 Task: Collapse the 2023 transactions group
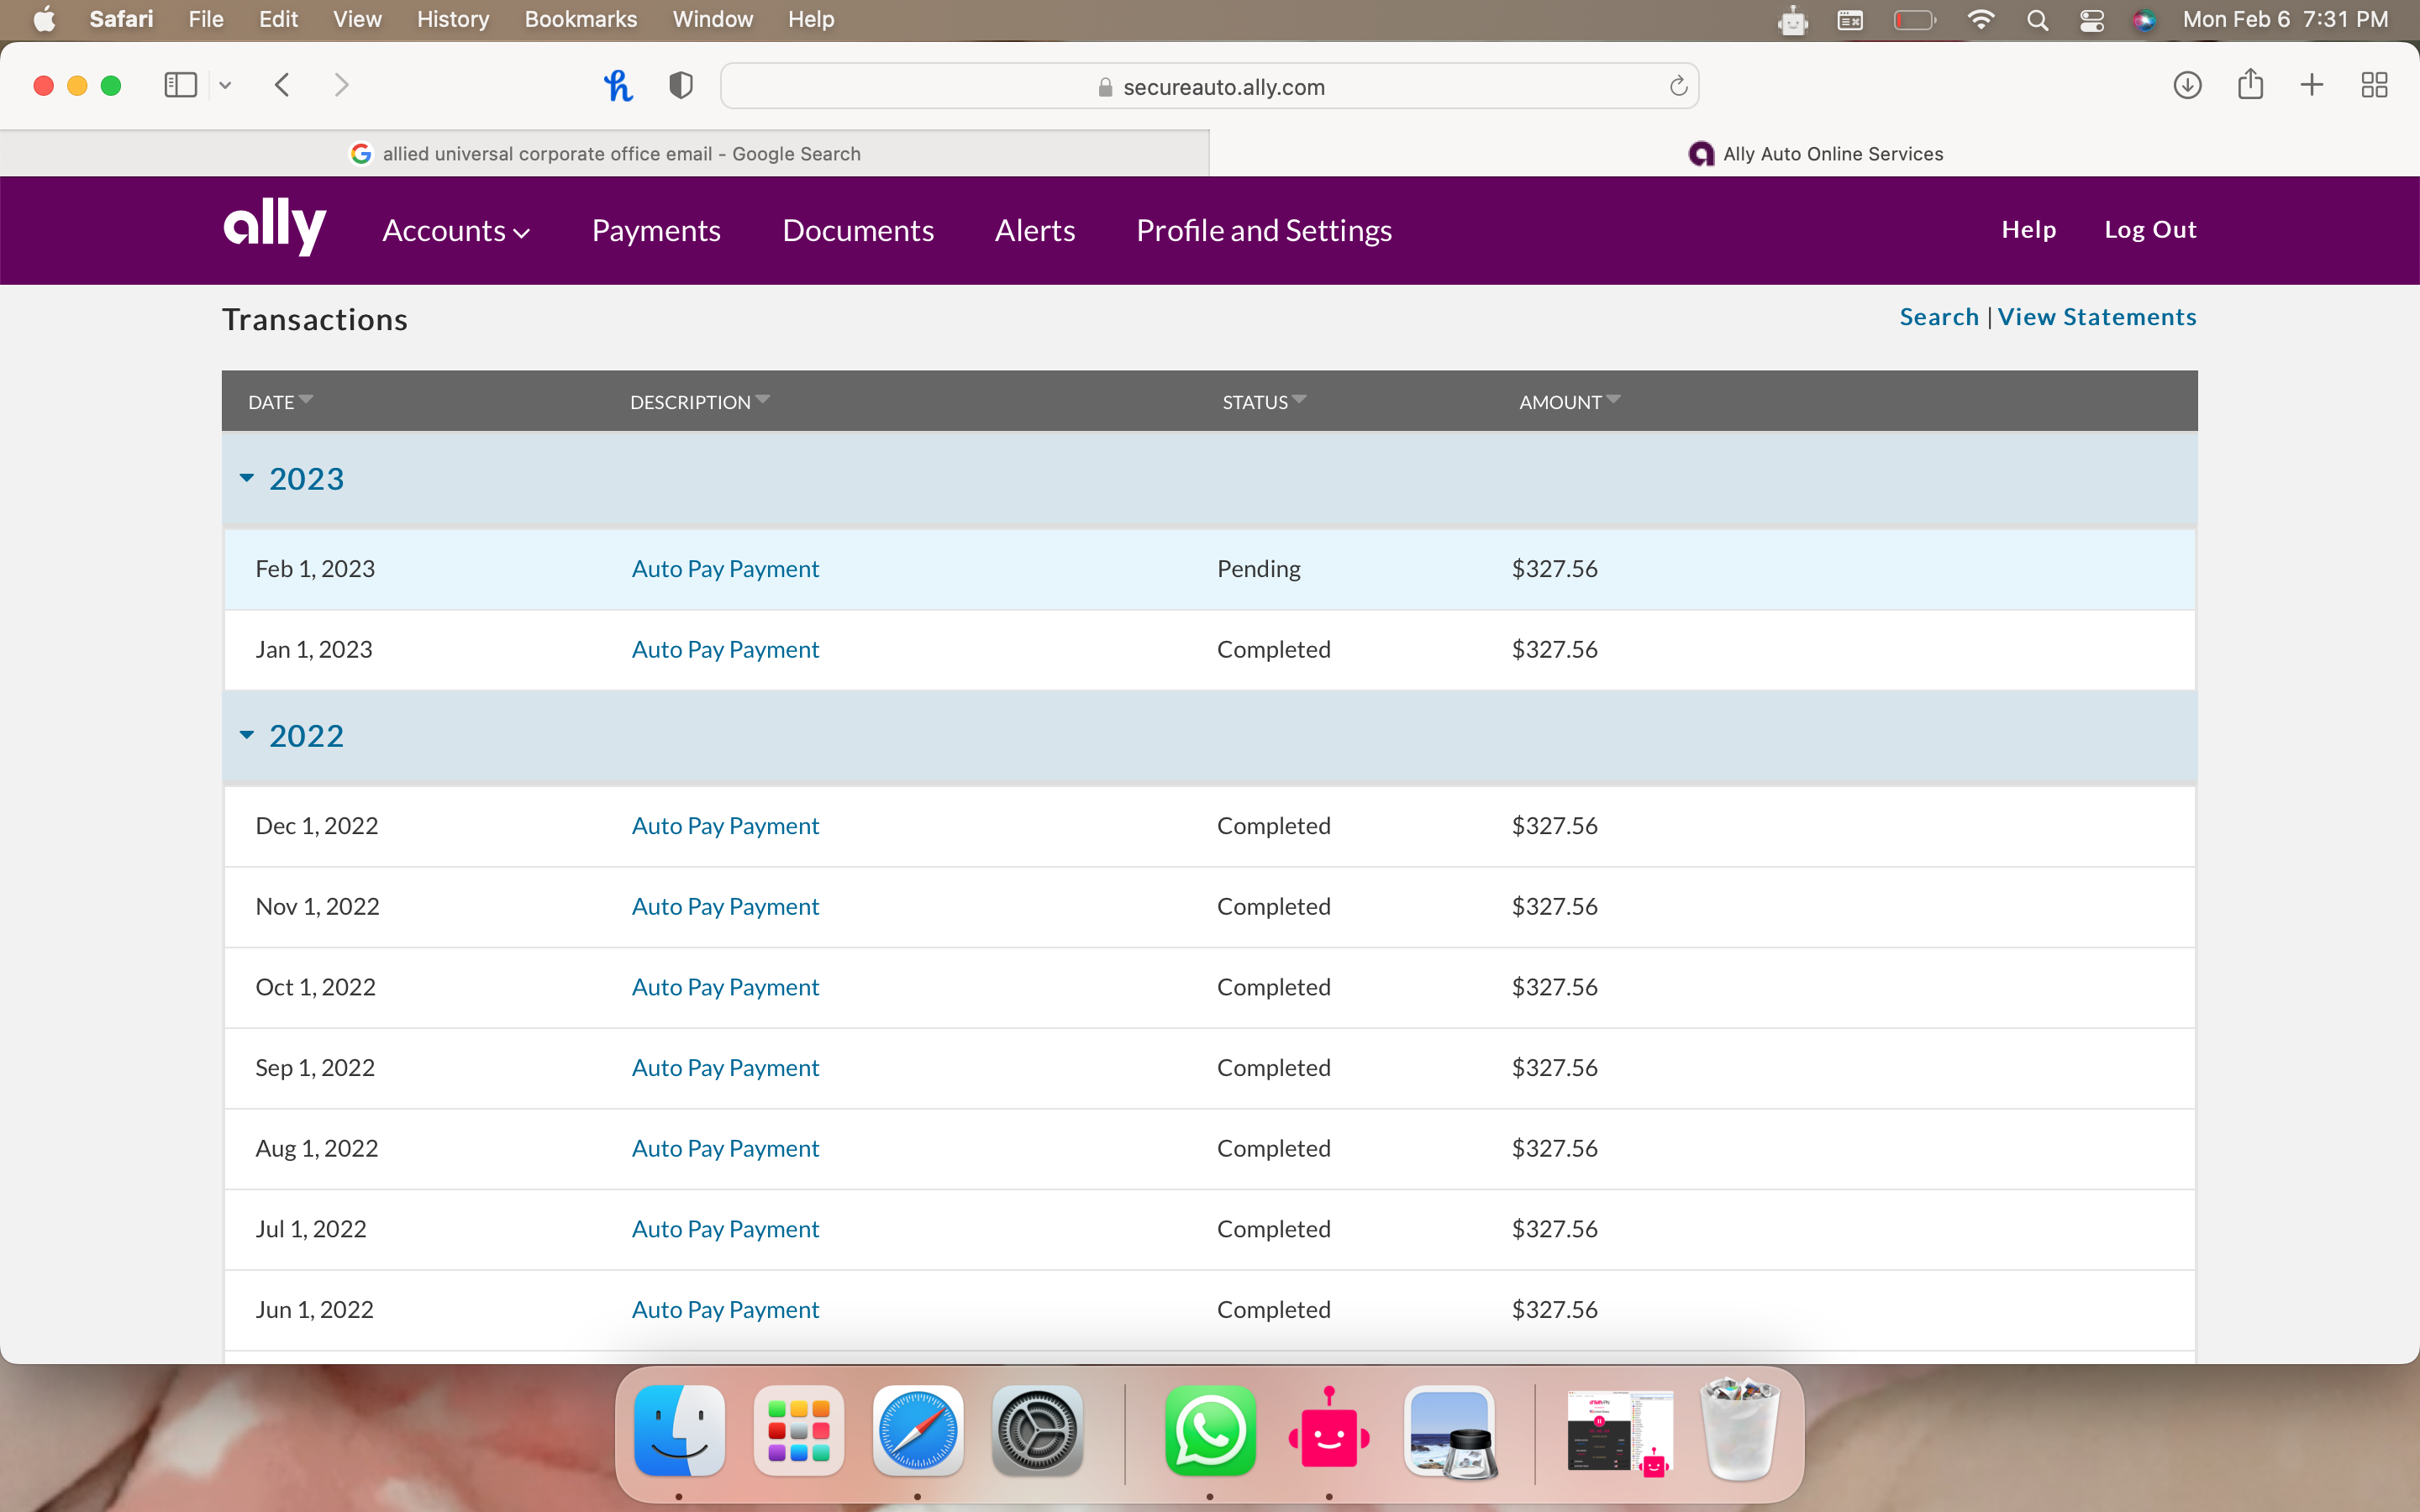pyautogui.click(x=247, y=478)
